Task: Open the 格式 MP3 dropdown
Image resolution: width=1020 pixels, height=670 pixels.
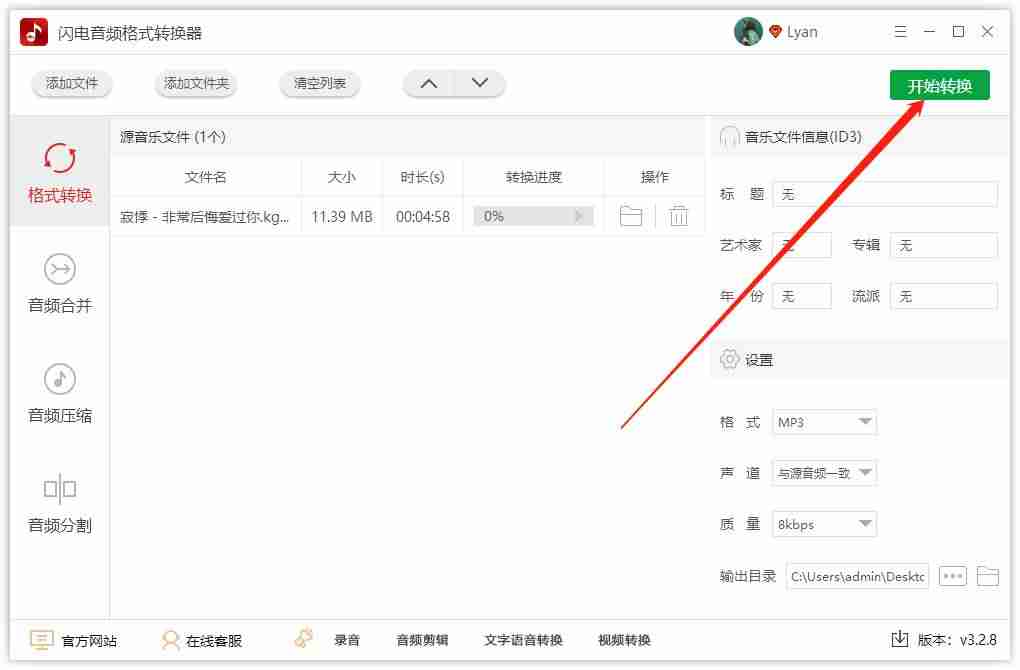Action: pos(824,422)
